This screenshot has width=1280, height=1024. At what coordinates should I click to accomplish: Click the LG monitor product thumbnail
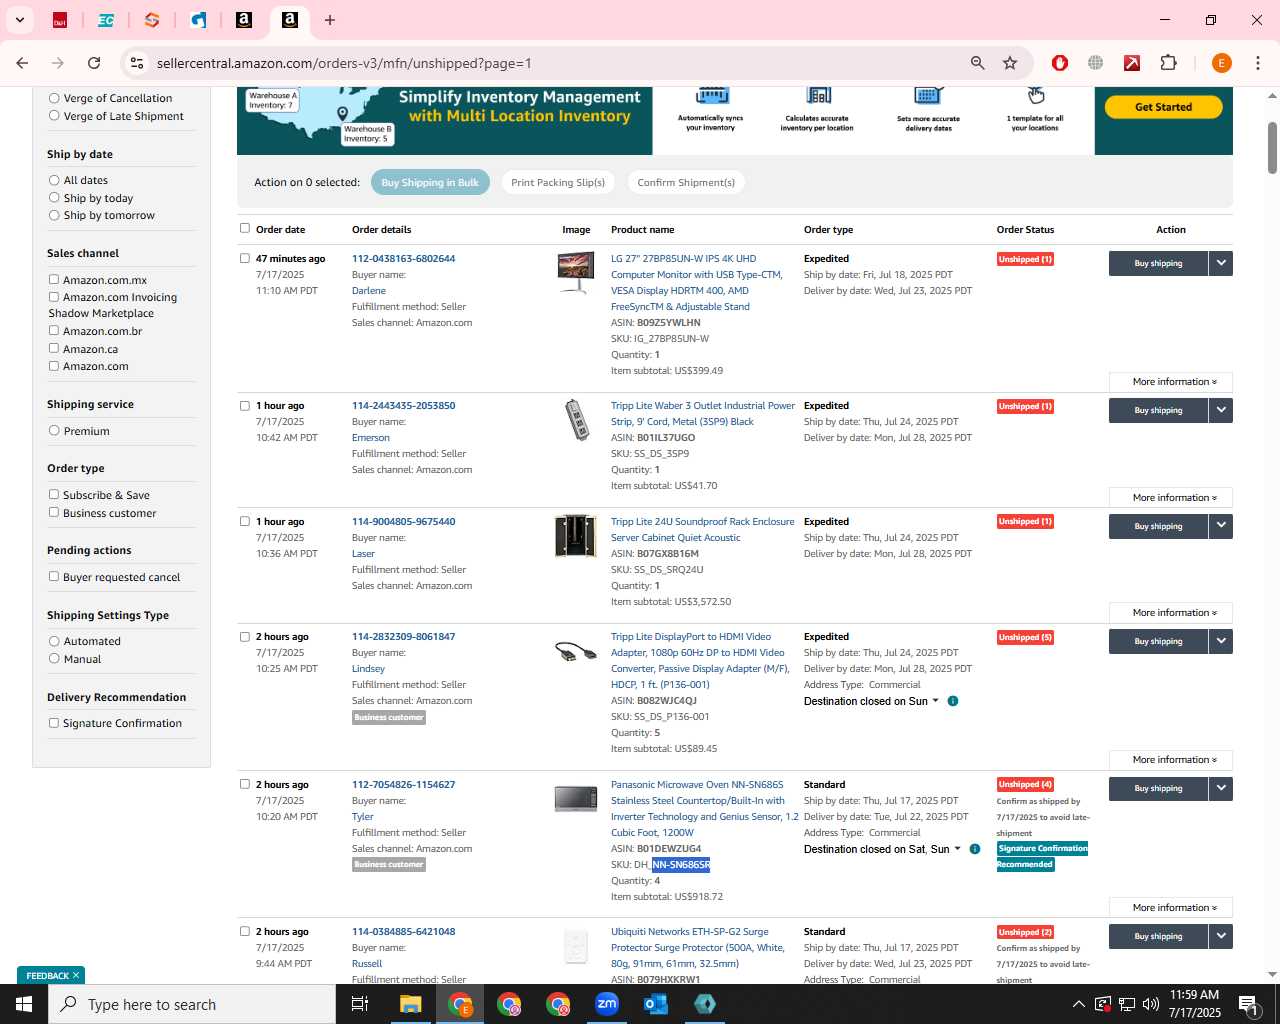coord(576,272)
